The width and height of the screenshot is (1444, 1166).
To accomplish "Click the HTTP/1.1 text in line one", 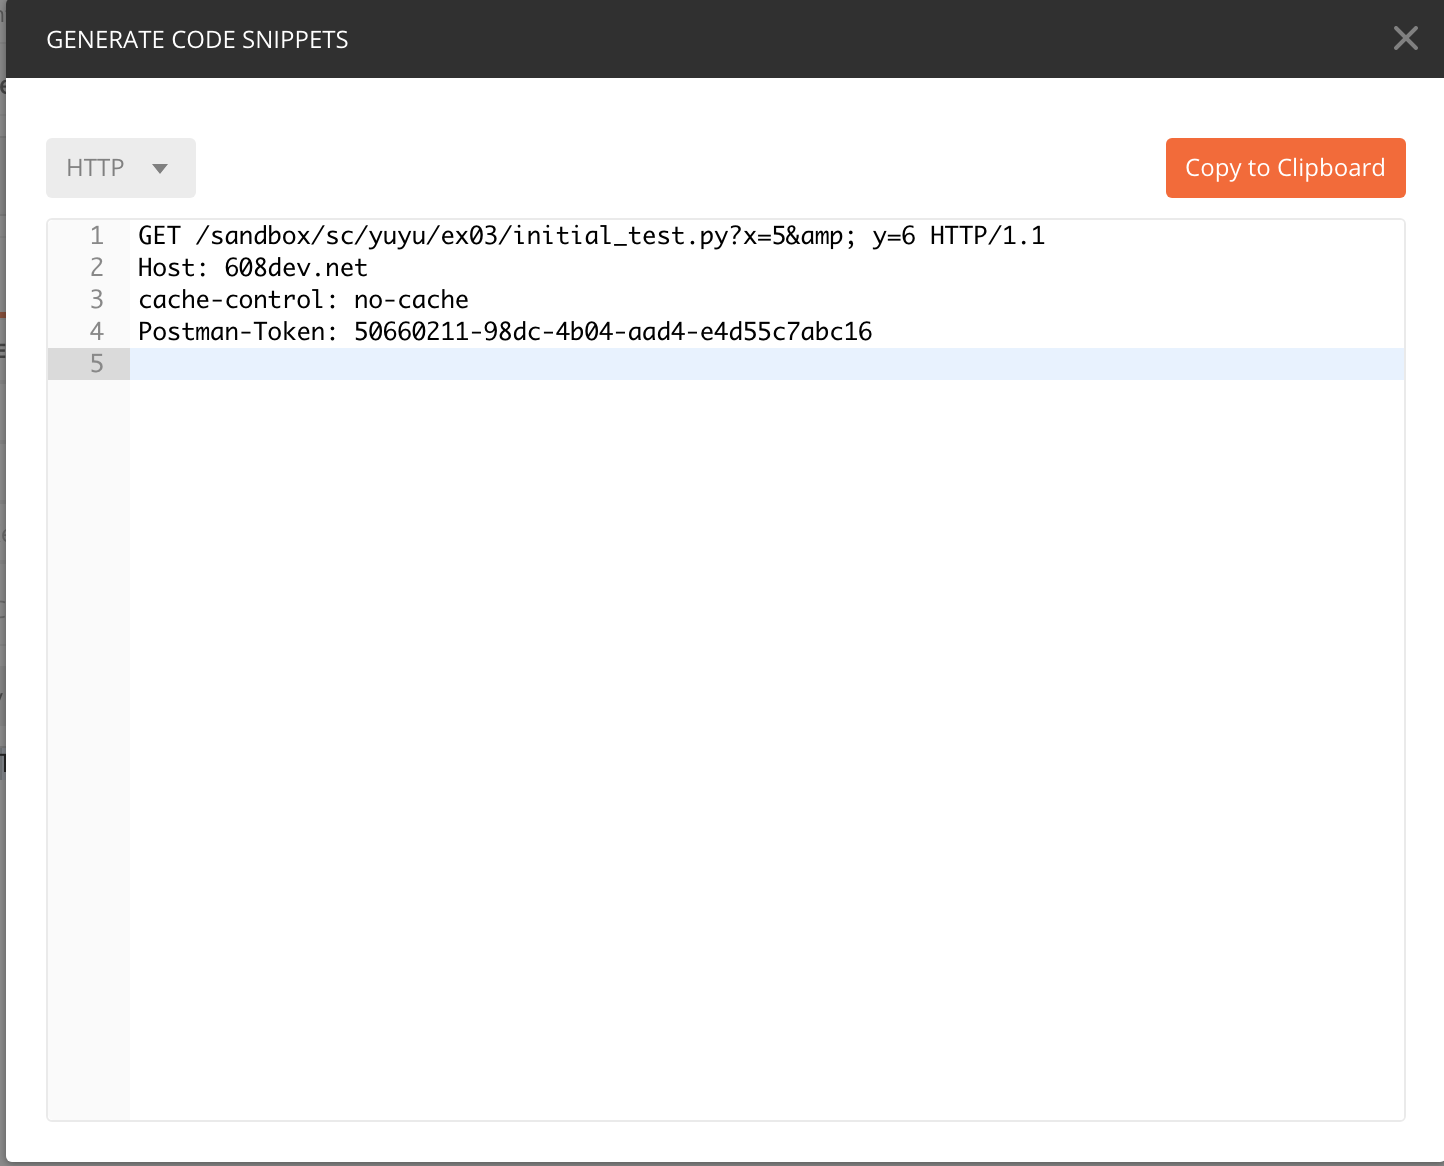I will [x=987, y=236].
